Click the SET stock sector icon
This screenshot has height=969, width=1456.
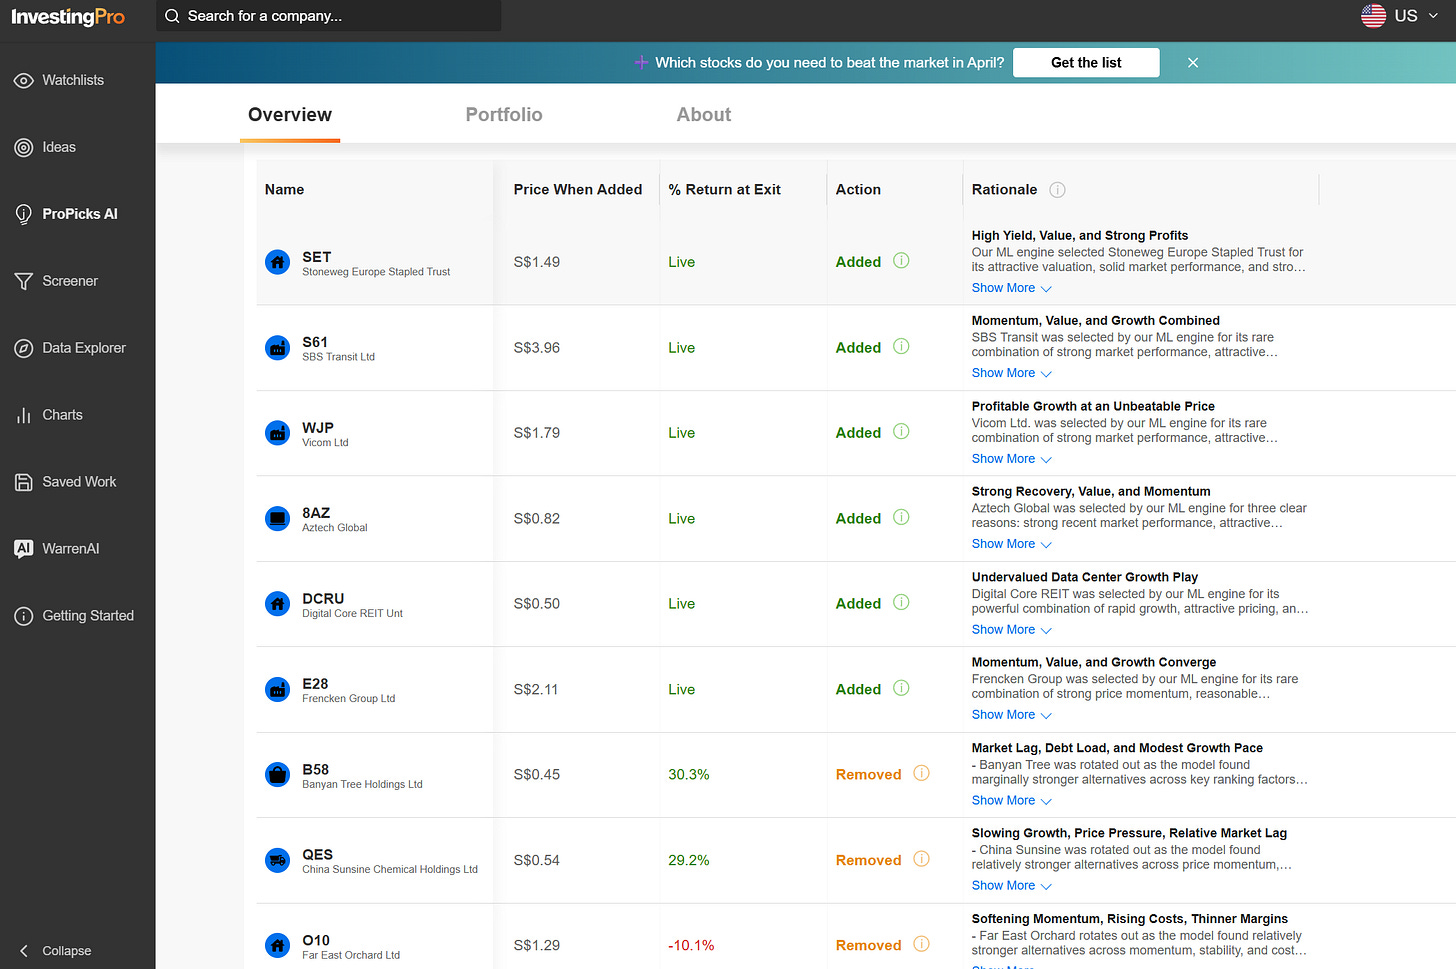click(x=277, y=262)
